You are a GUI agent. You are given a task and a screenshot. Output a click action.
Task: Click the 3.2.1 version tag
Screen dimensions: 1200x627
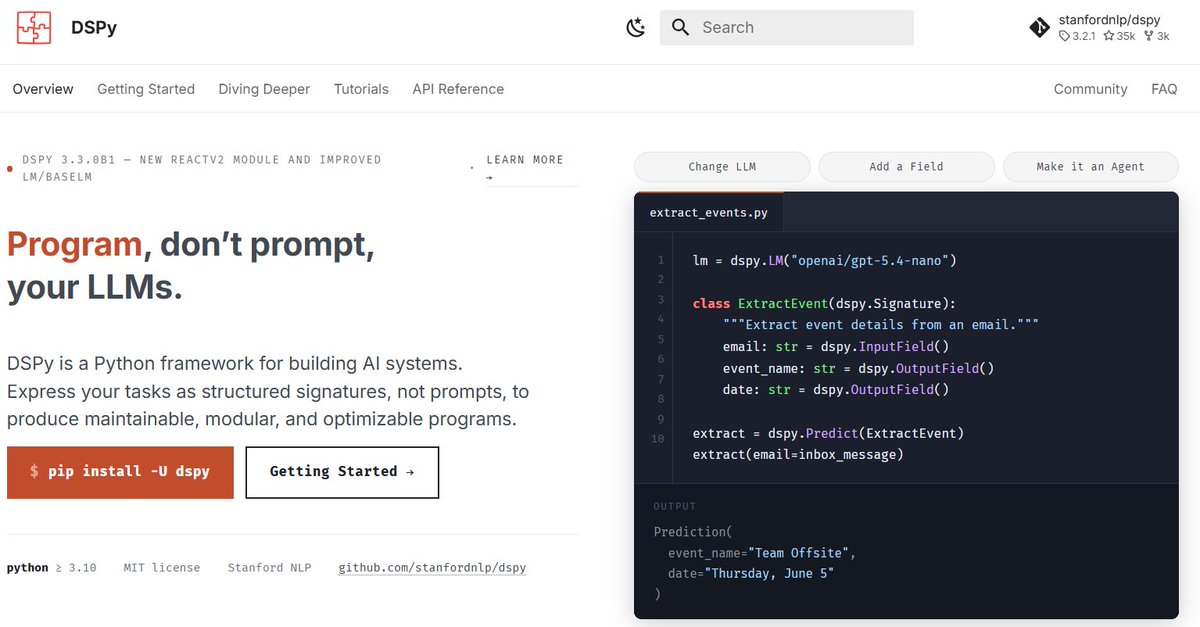(1077, 36)
